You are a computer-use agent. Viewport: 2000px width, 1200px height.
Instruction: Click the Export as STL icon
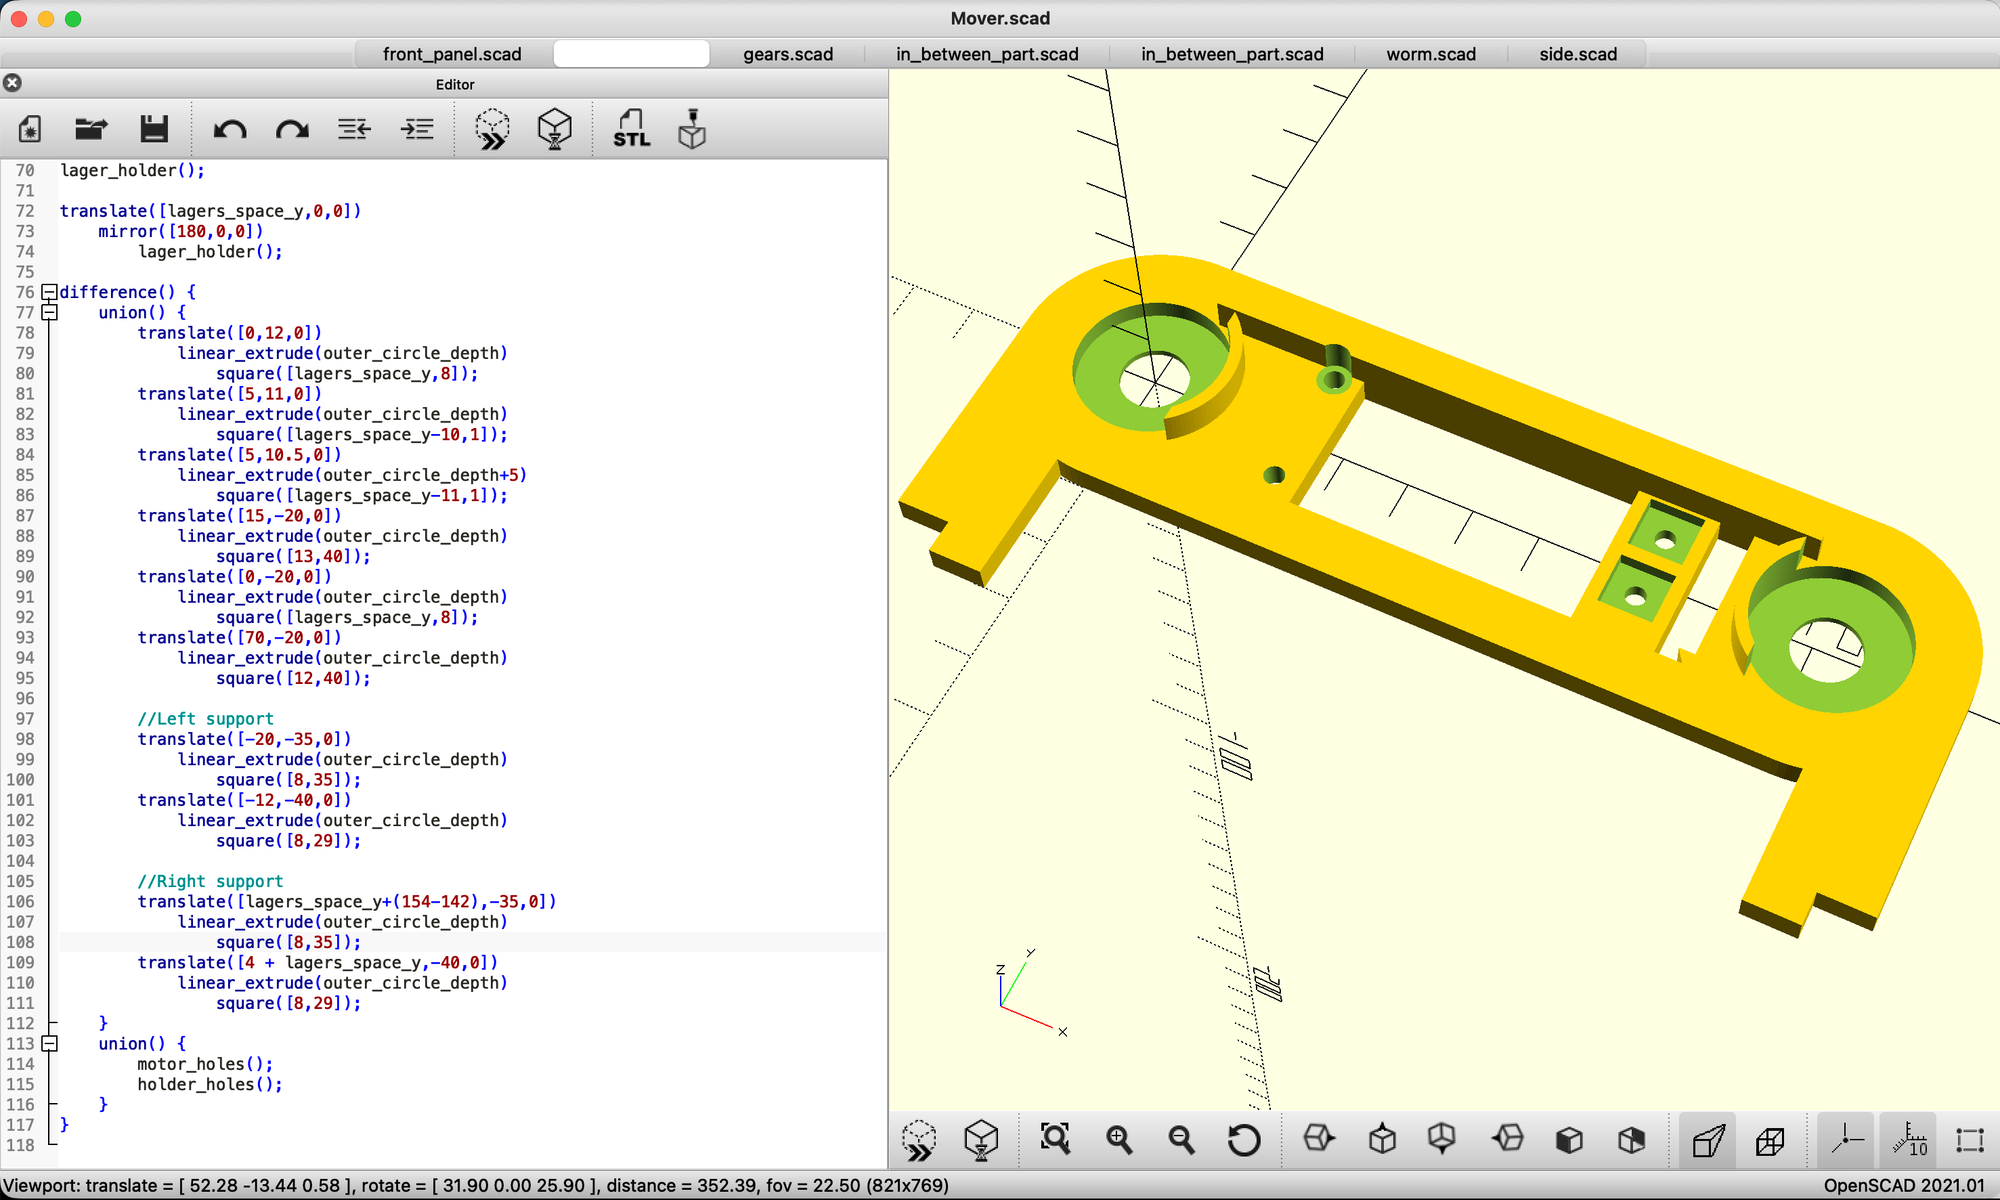631,129
